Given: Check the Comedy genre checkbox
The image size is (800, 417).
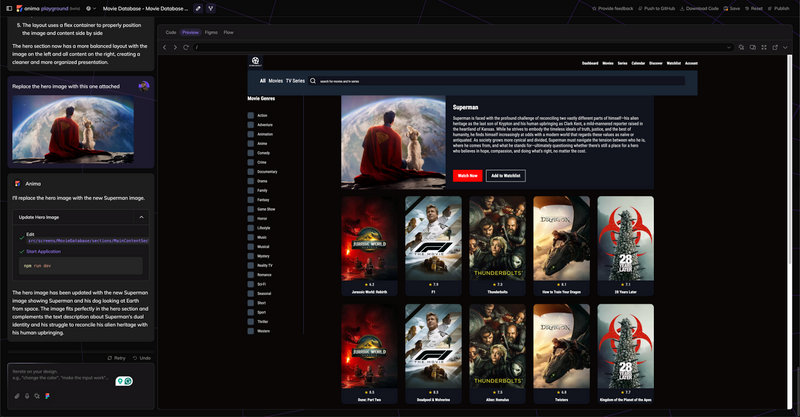Looking at the screenshot, I should pos(251,153).
